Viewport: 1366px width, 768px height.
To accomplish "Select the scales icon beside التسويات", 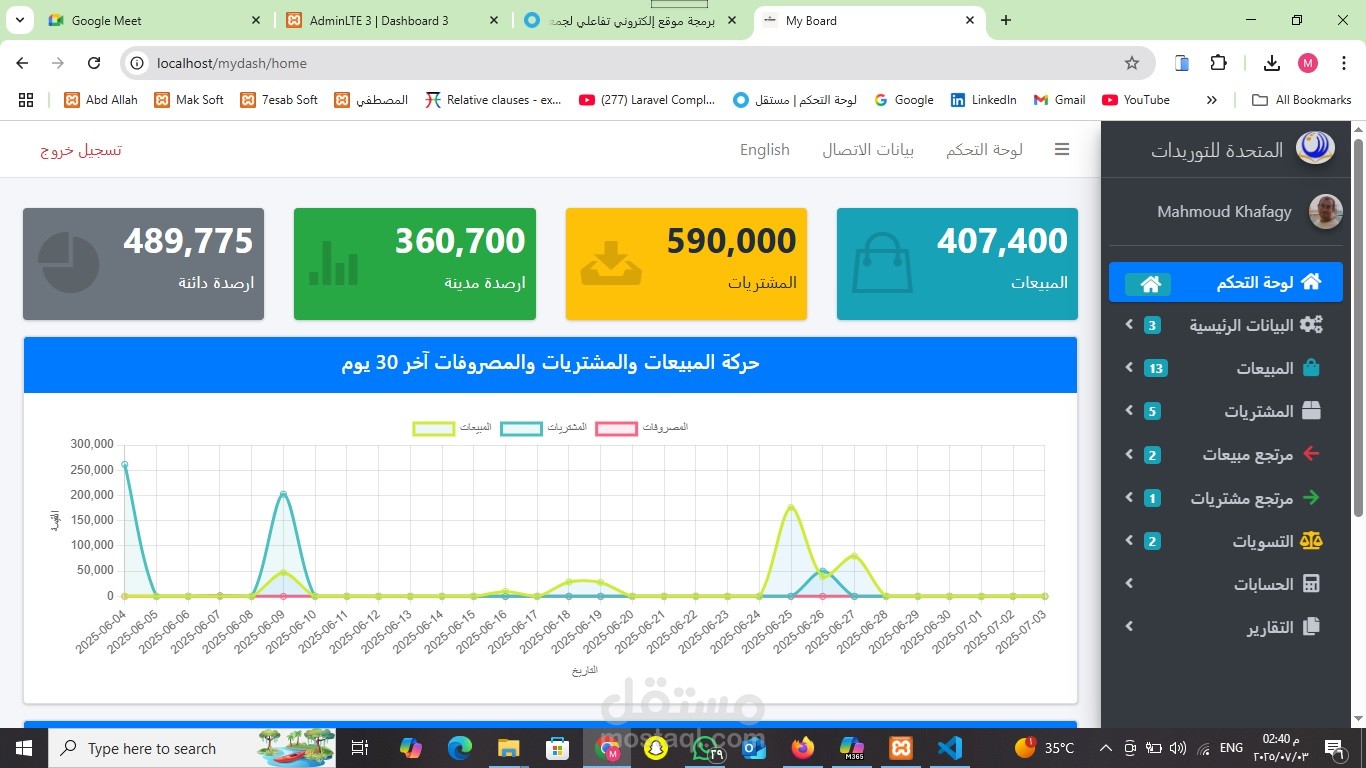I will [1311, 540].
